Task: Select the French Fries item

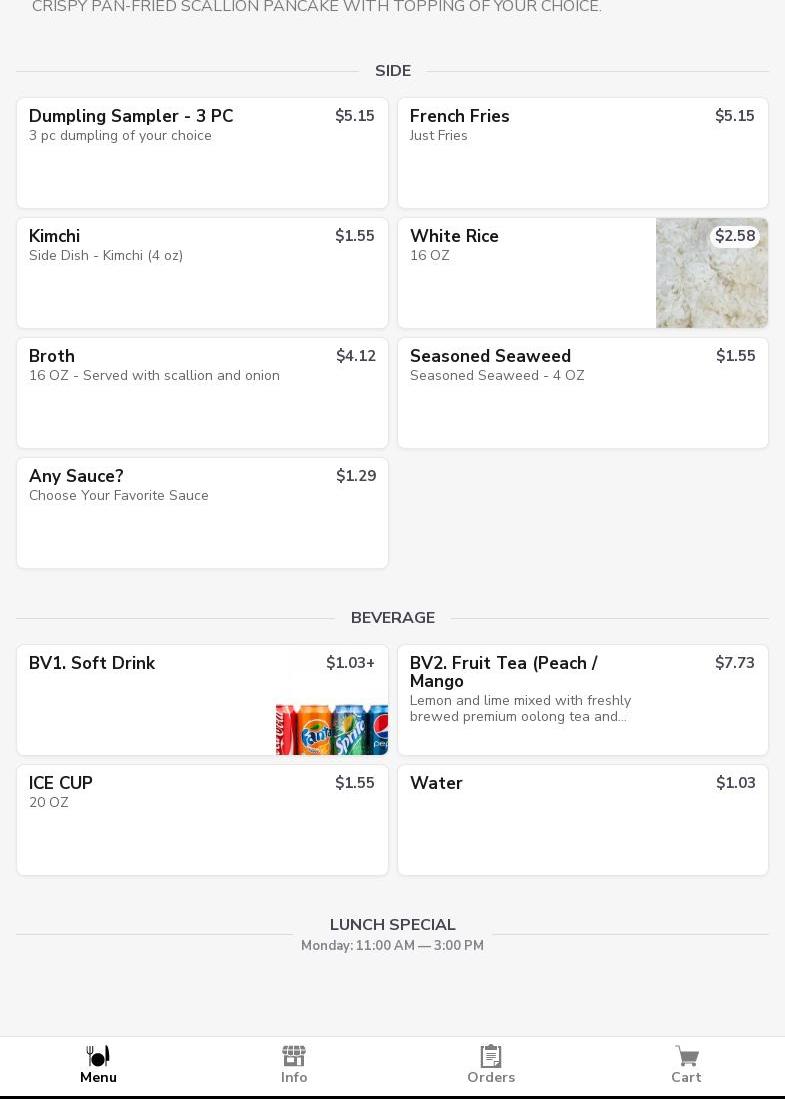Action: click(x=582, y=153)
